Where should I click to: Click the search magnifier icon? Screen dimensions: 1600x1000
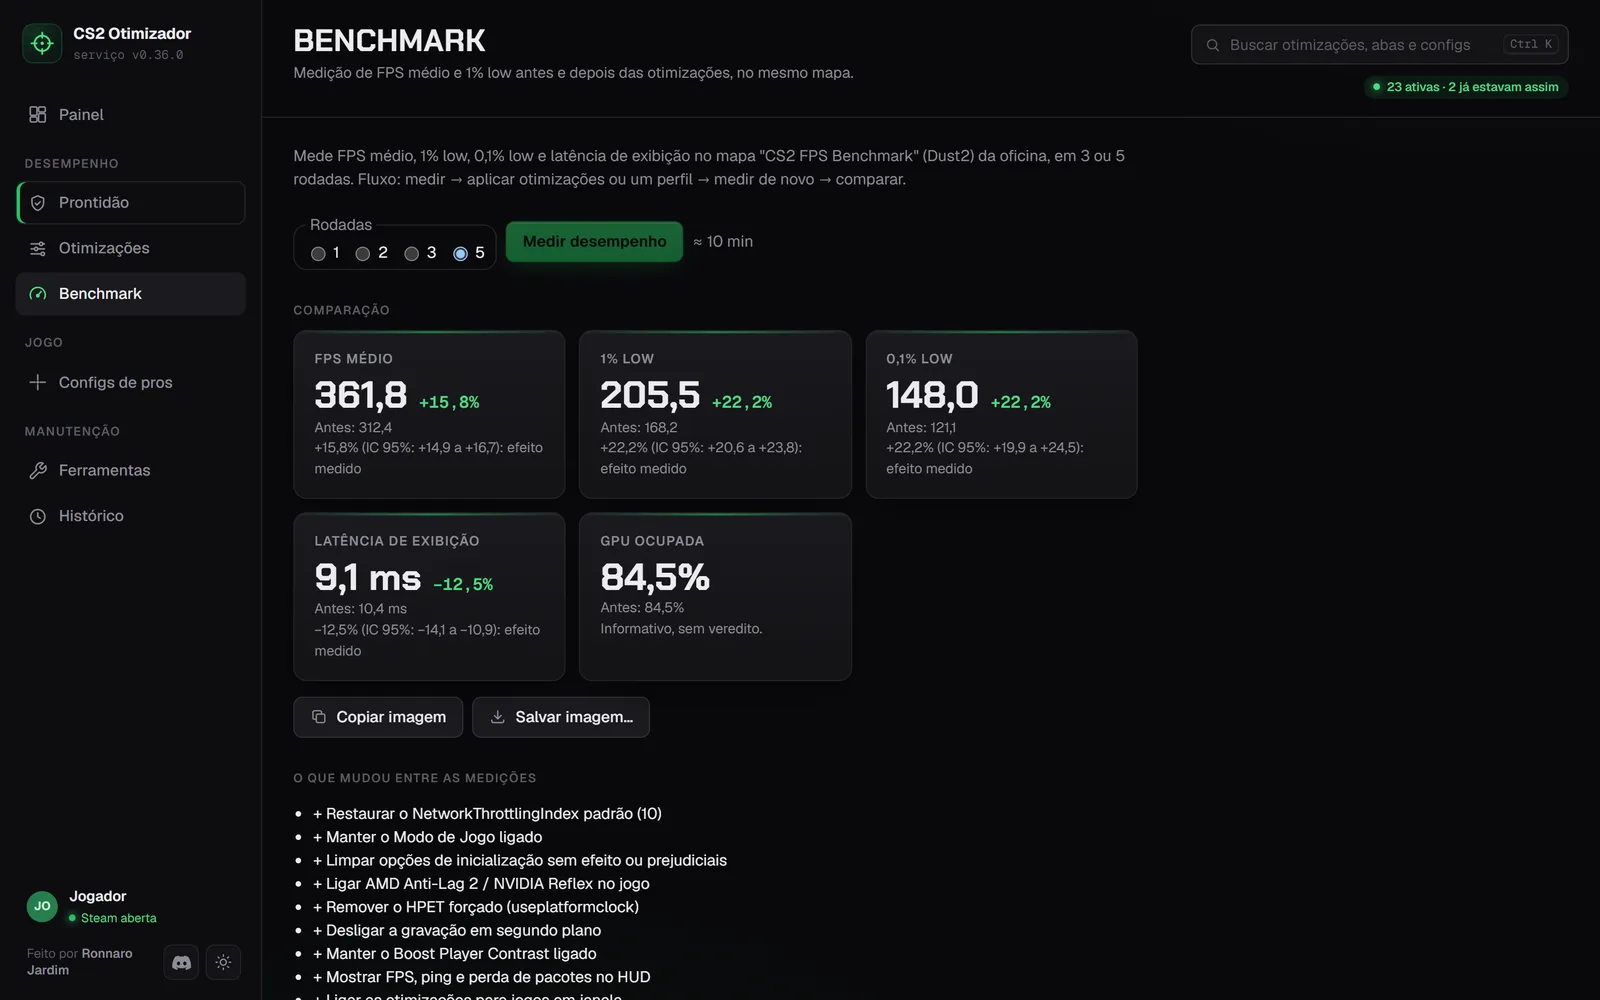(x=1213, y=45)
